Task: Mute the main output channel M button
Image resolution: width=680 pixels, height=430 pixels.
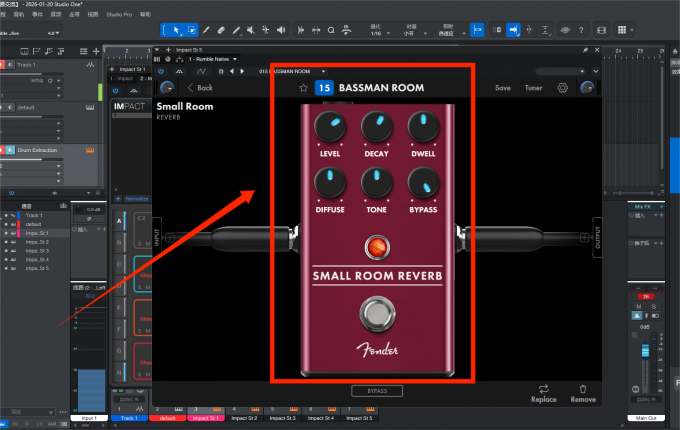Action: (639, 306)
